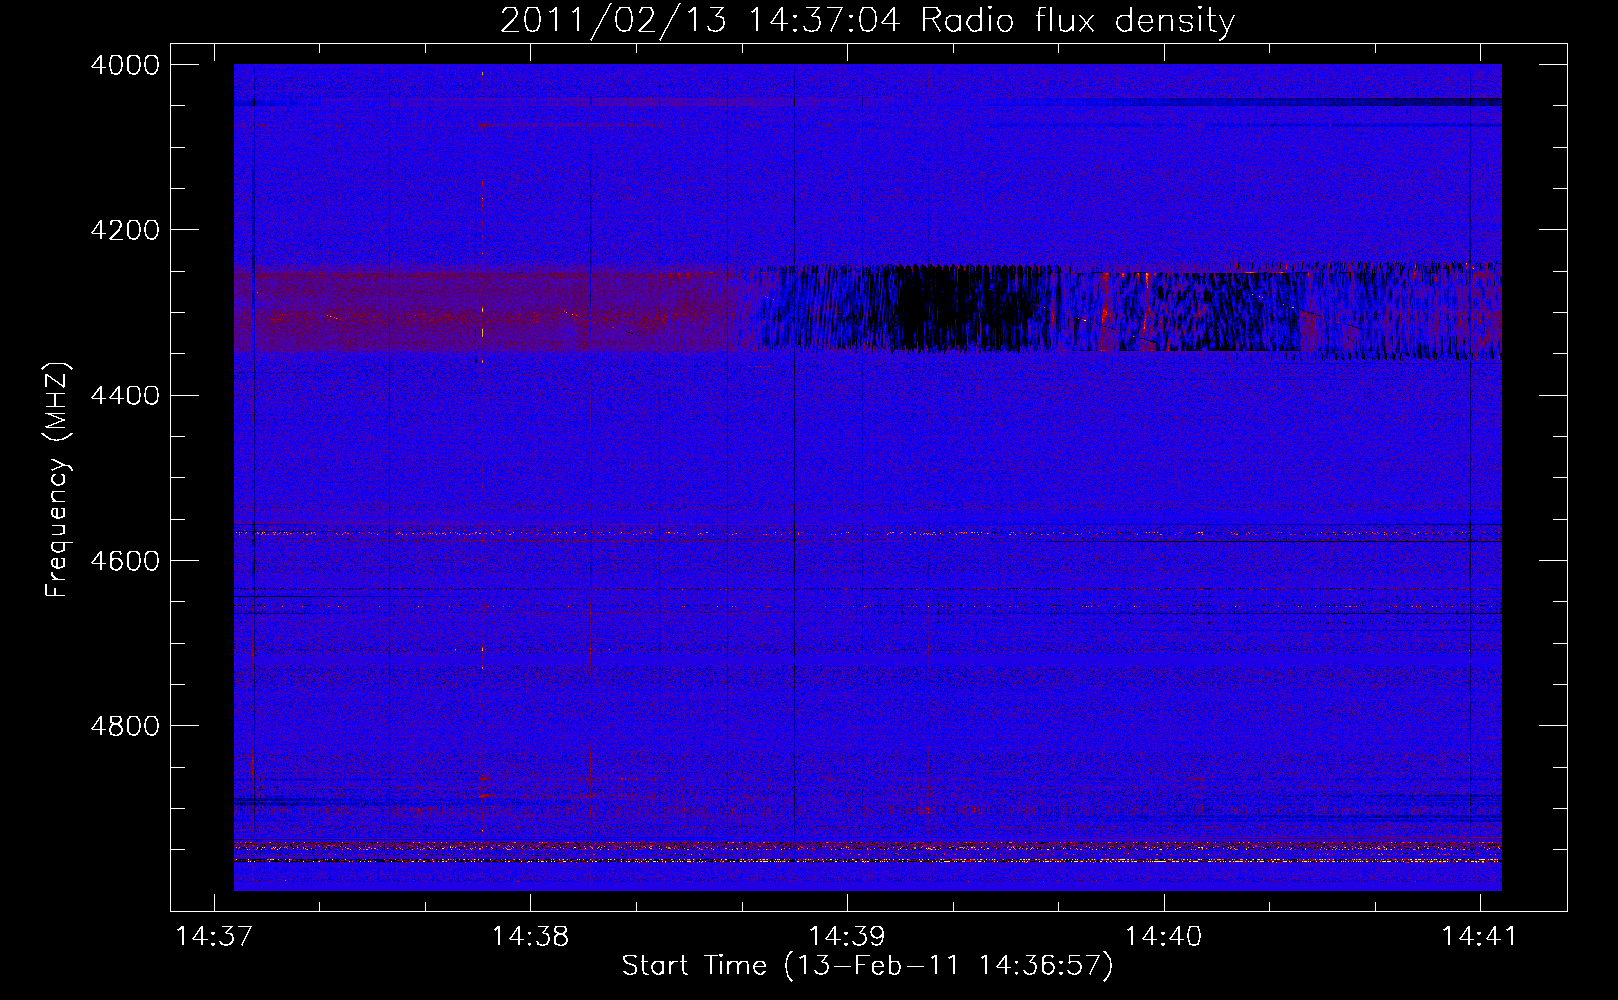Select the 4200 frequency tick label
The width and height of the screenshot is (1618, 1000).
coord(125,230)
